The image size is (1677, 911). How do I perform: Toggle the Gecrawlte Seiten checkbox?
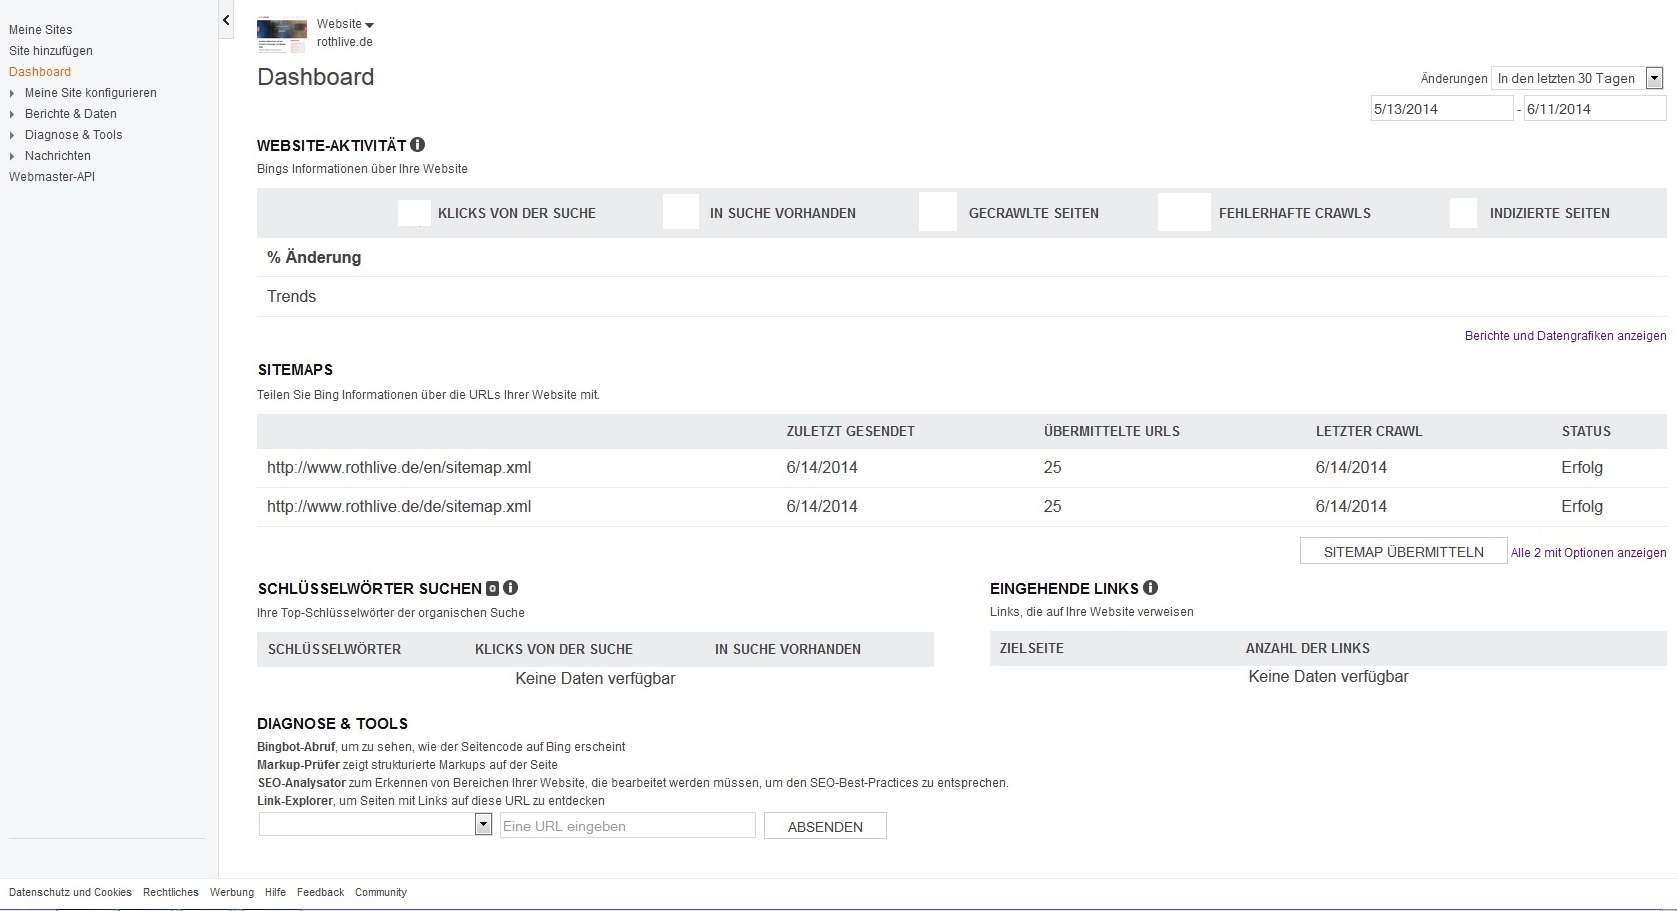[938, 212]
